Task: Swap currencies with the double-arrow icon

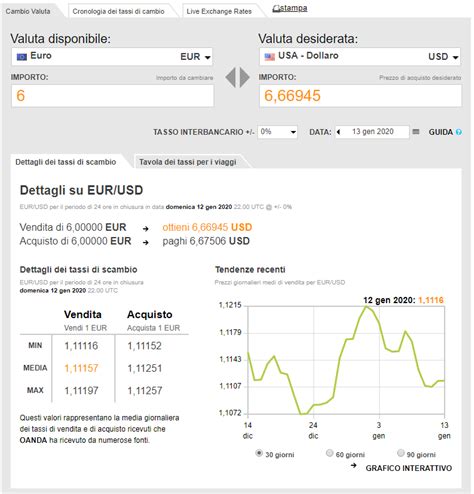Action: click(x=237, y=77)
